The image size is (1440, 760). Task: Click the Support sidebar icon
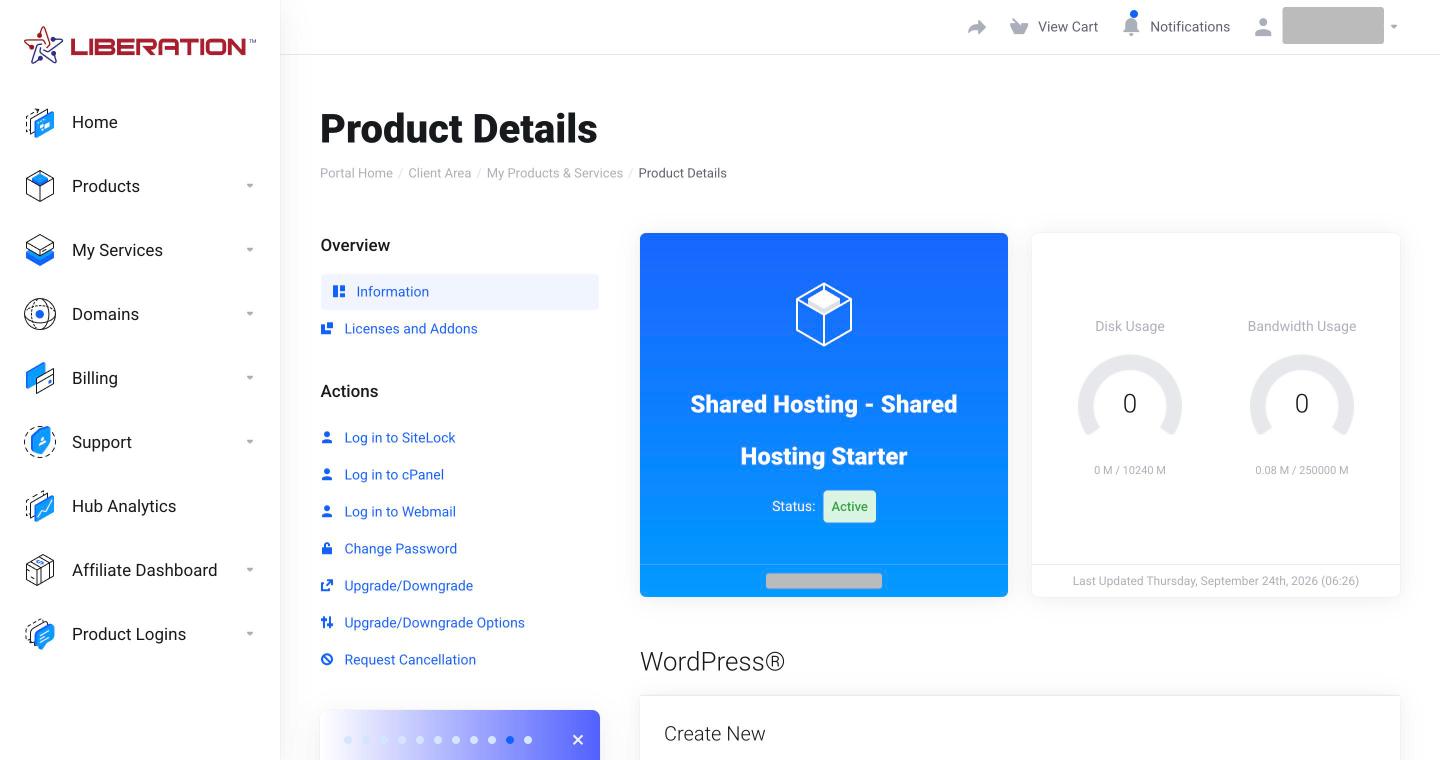(x=40, y=442)
